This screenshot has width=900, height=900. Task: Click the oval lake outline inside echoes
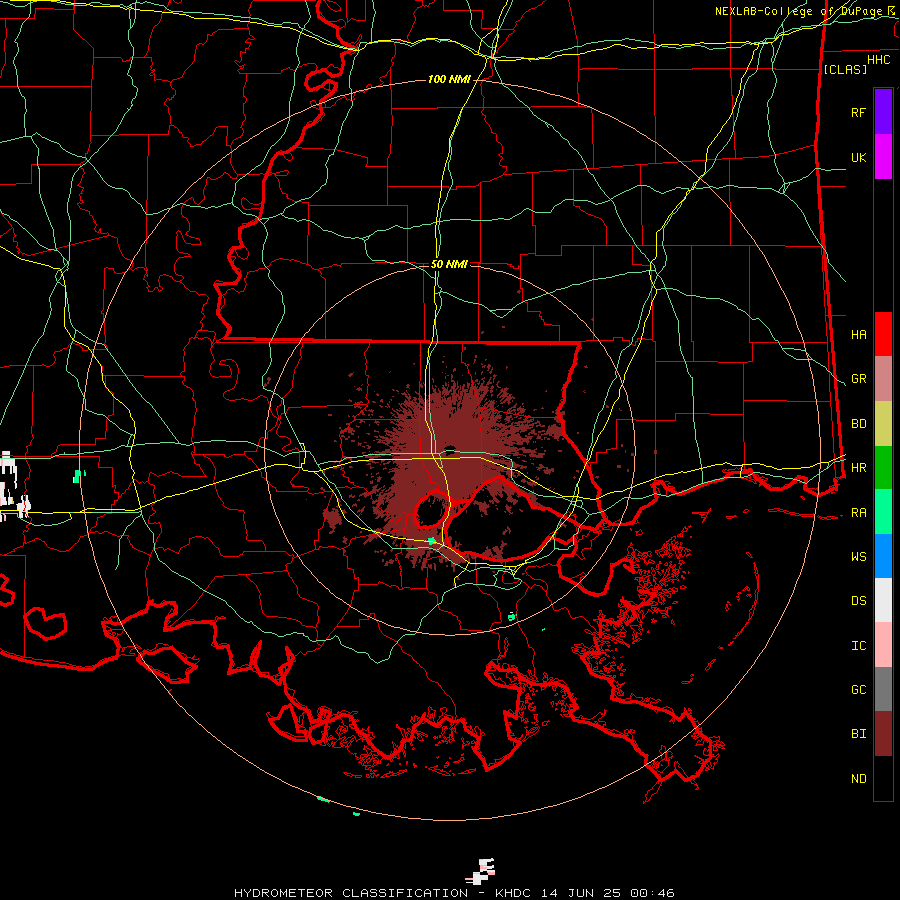tap(432, 510)
